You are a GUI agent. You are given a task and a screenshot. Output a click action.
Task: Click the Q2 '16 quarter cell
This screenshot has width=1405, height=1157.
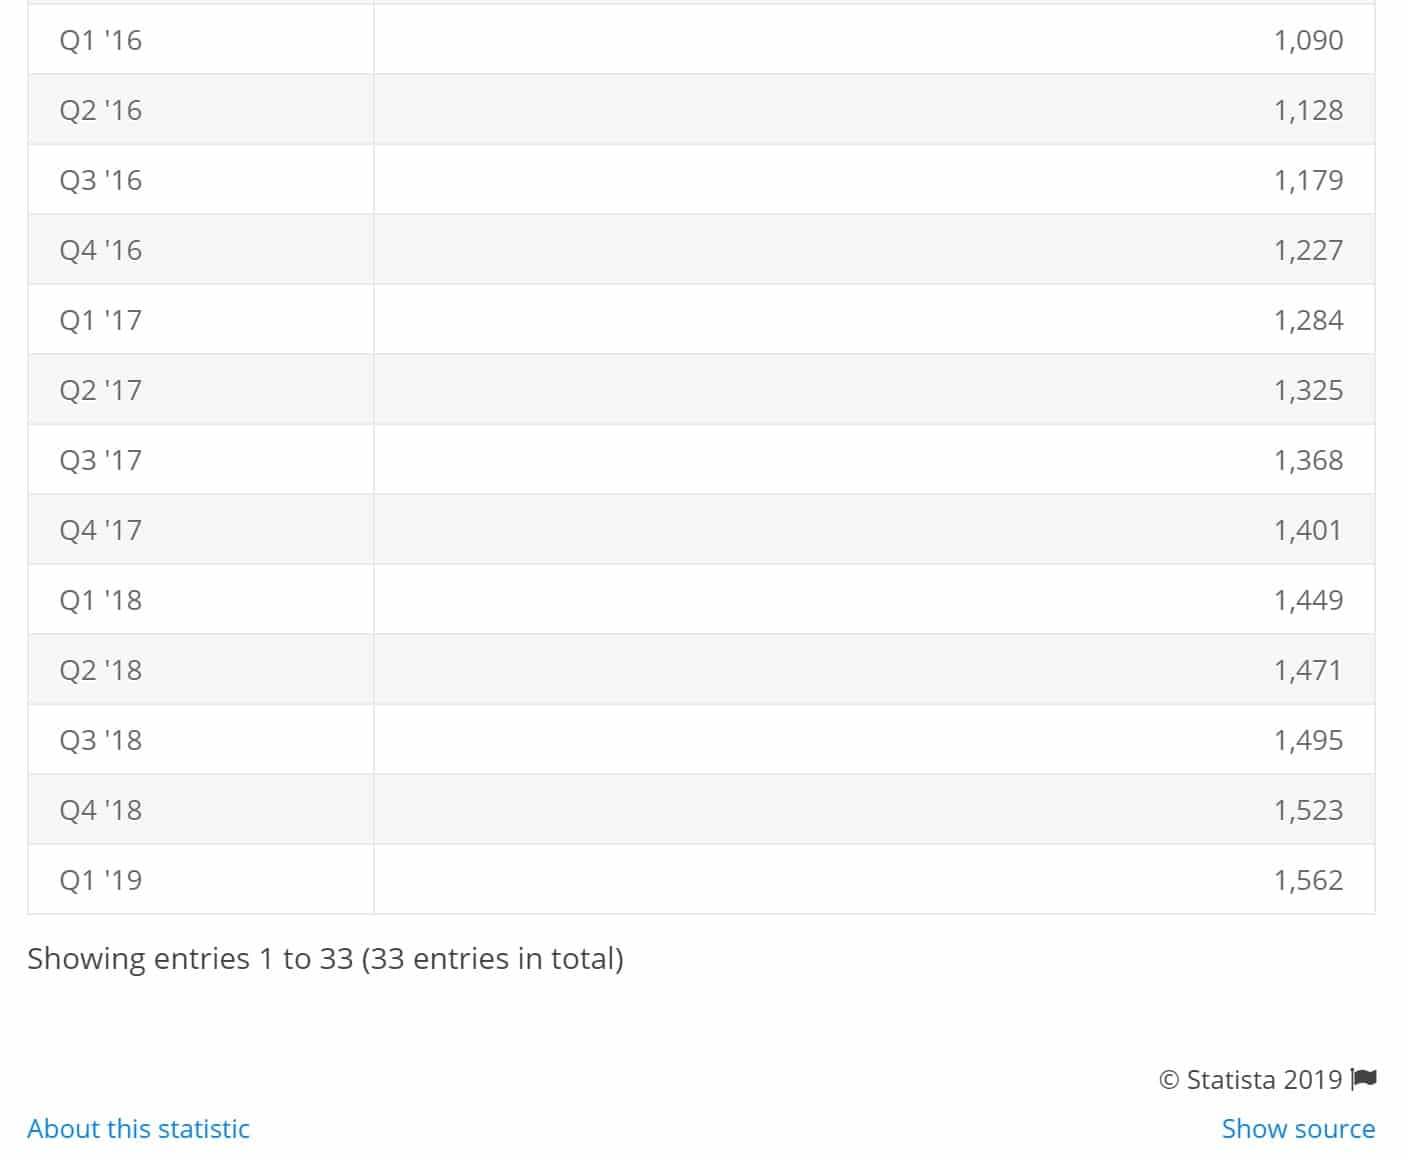(101, 110)
